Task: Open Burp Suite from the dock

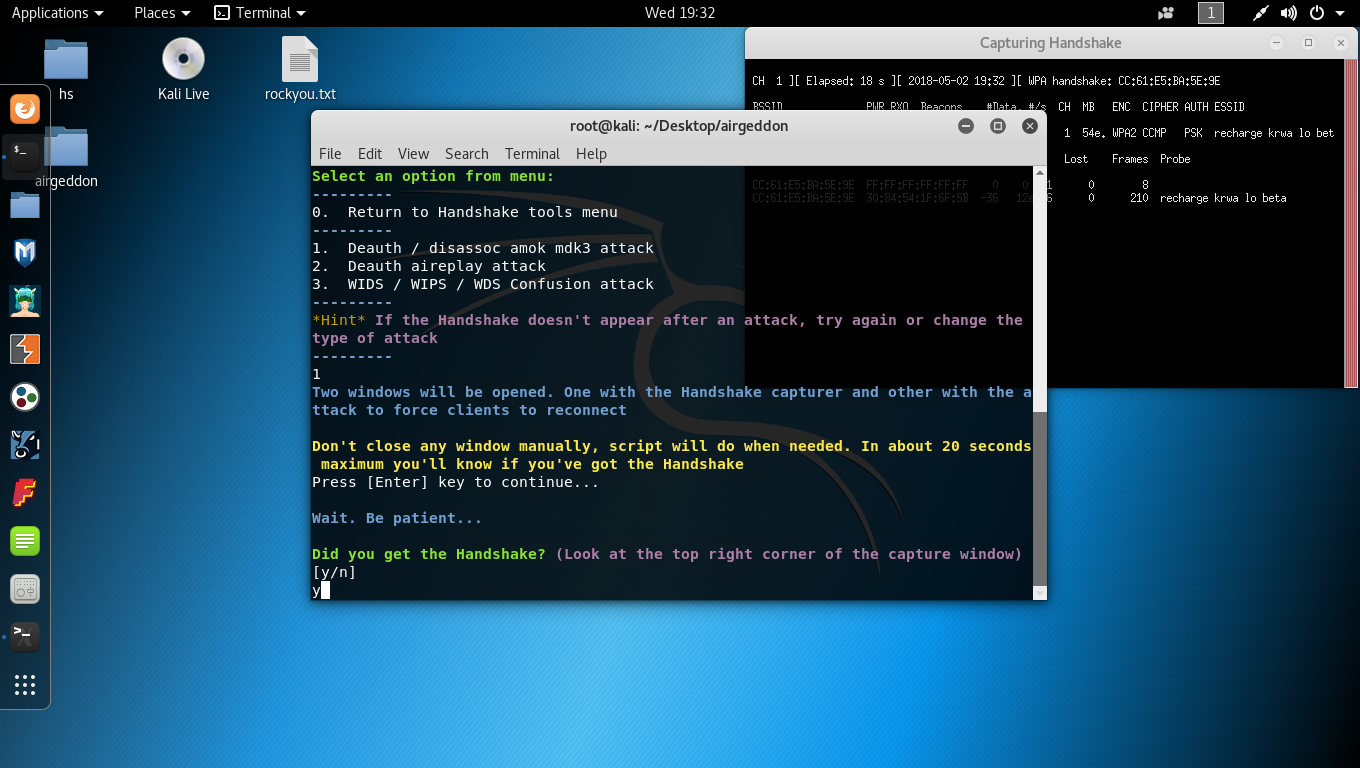Action: click(25, 349)
